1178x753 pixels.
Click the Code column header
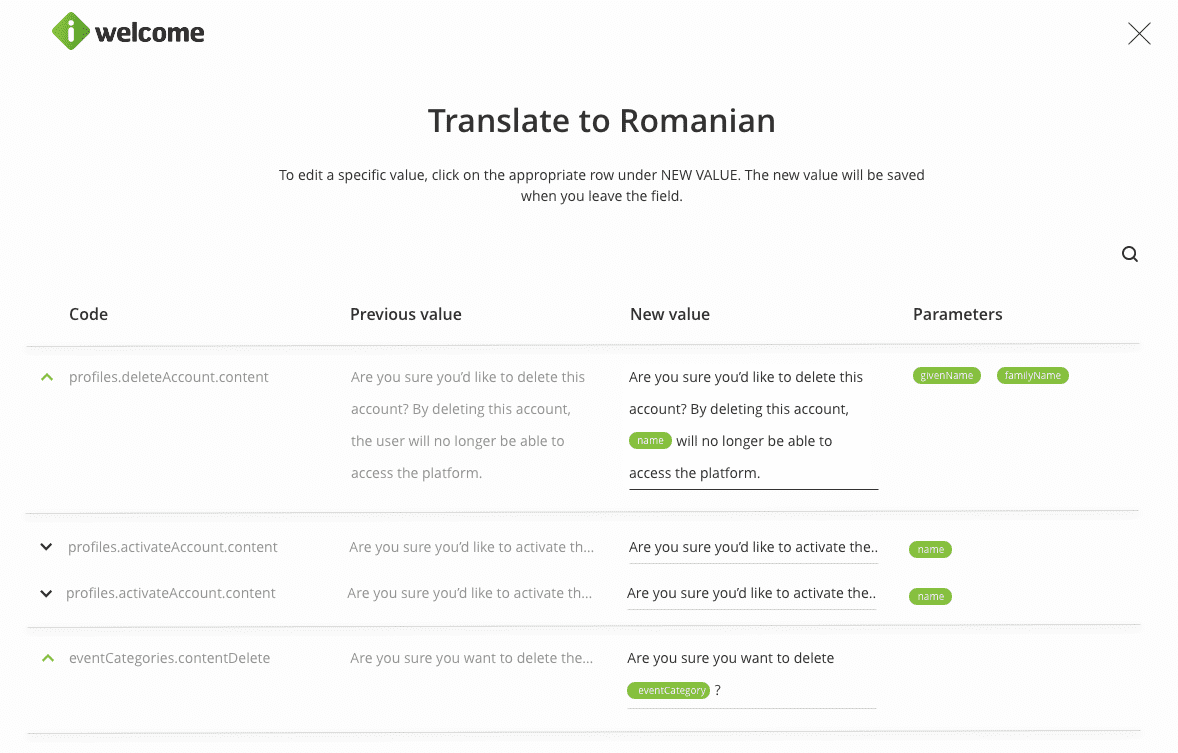coord(88,314)
